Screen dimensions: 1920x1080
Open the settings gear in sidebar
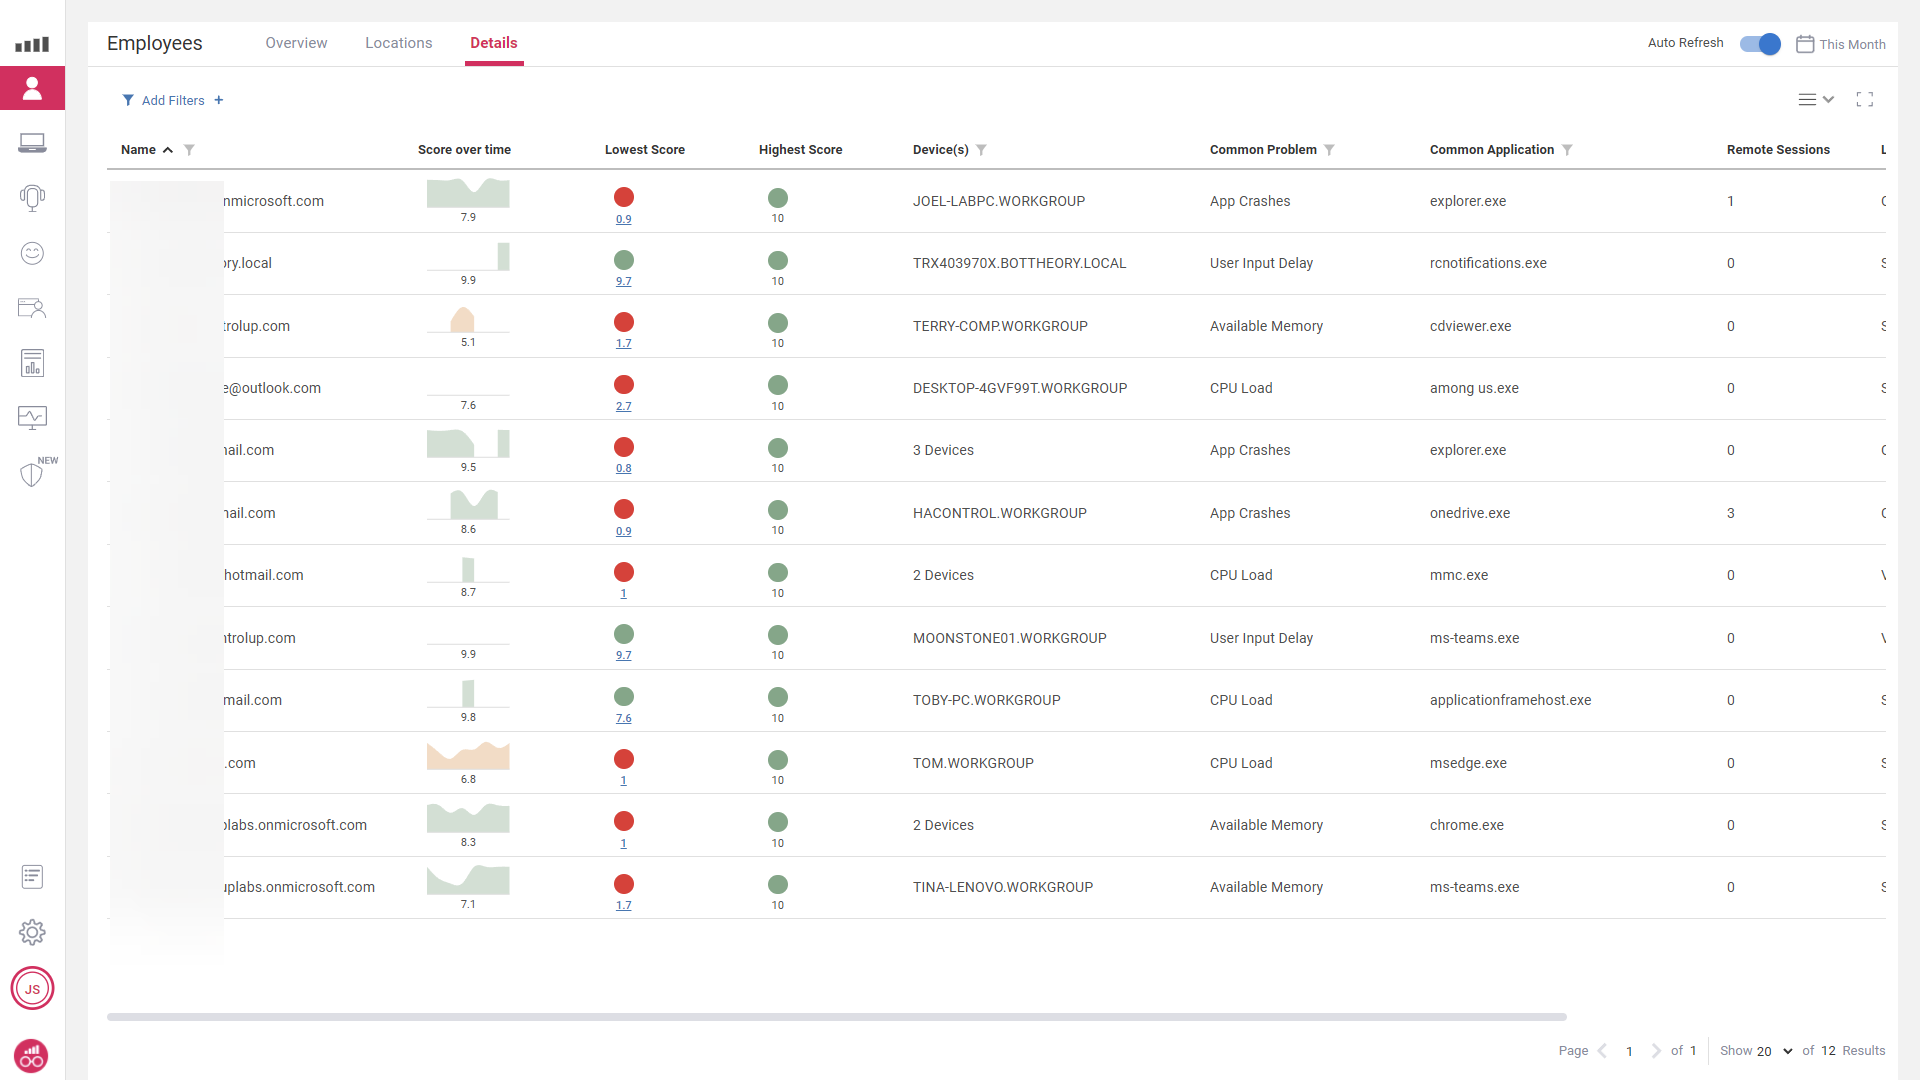tap(32, 932)
